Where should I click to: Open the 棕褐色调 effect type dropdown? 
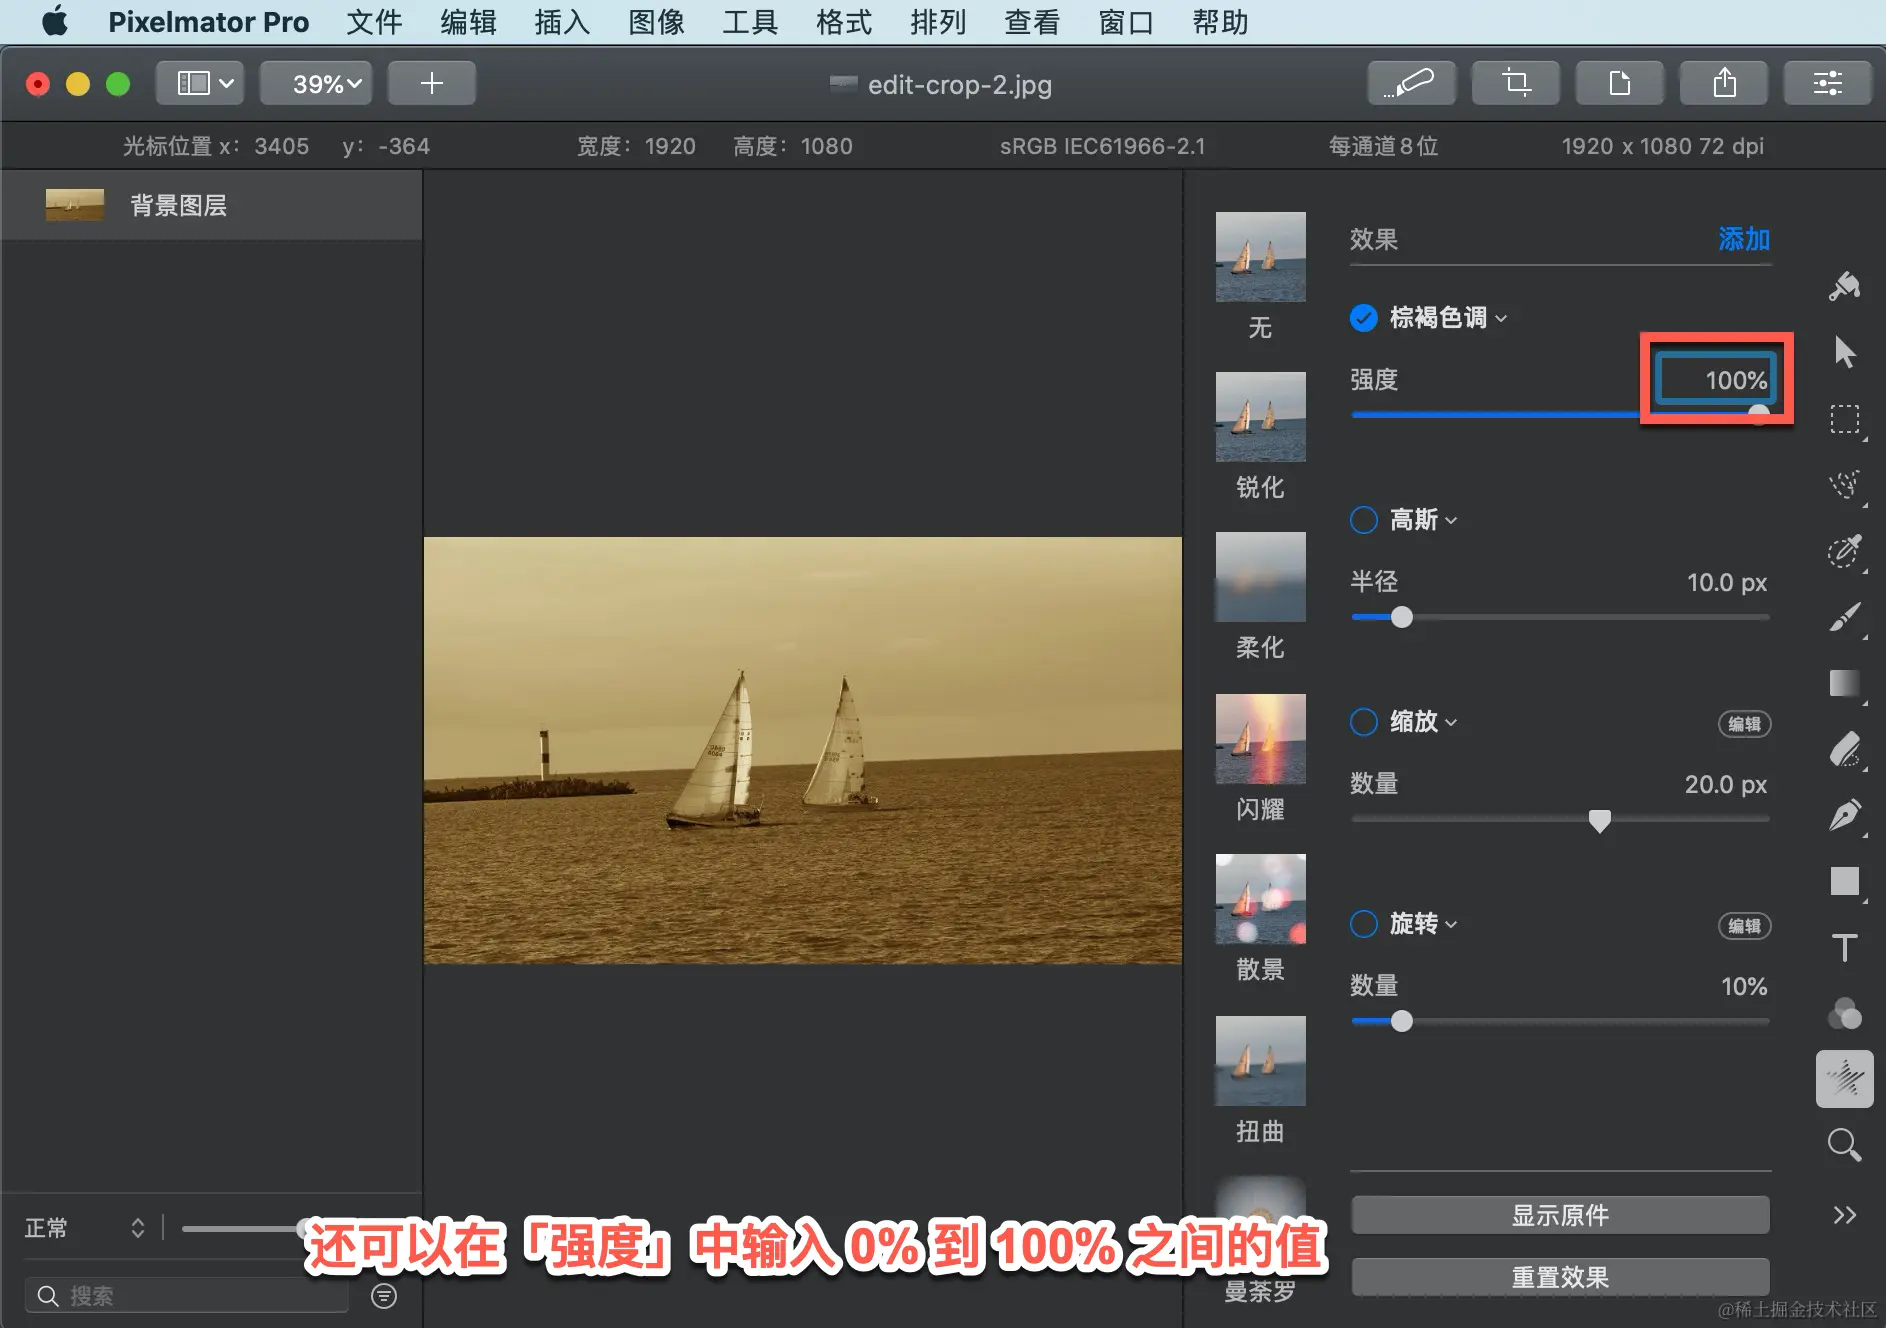(x=1448, y=318)
